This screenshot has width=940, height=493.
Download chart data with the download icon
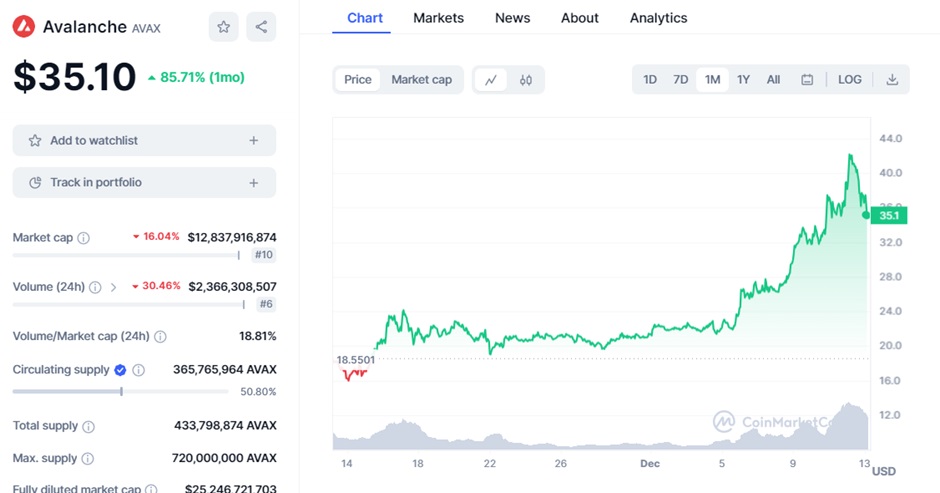click(892, 80)
